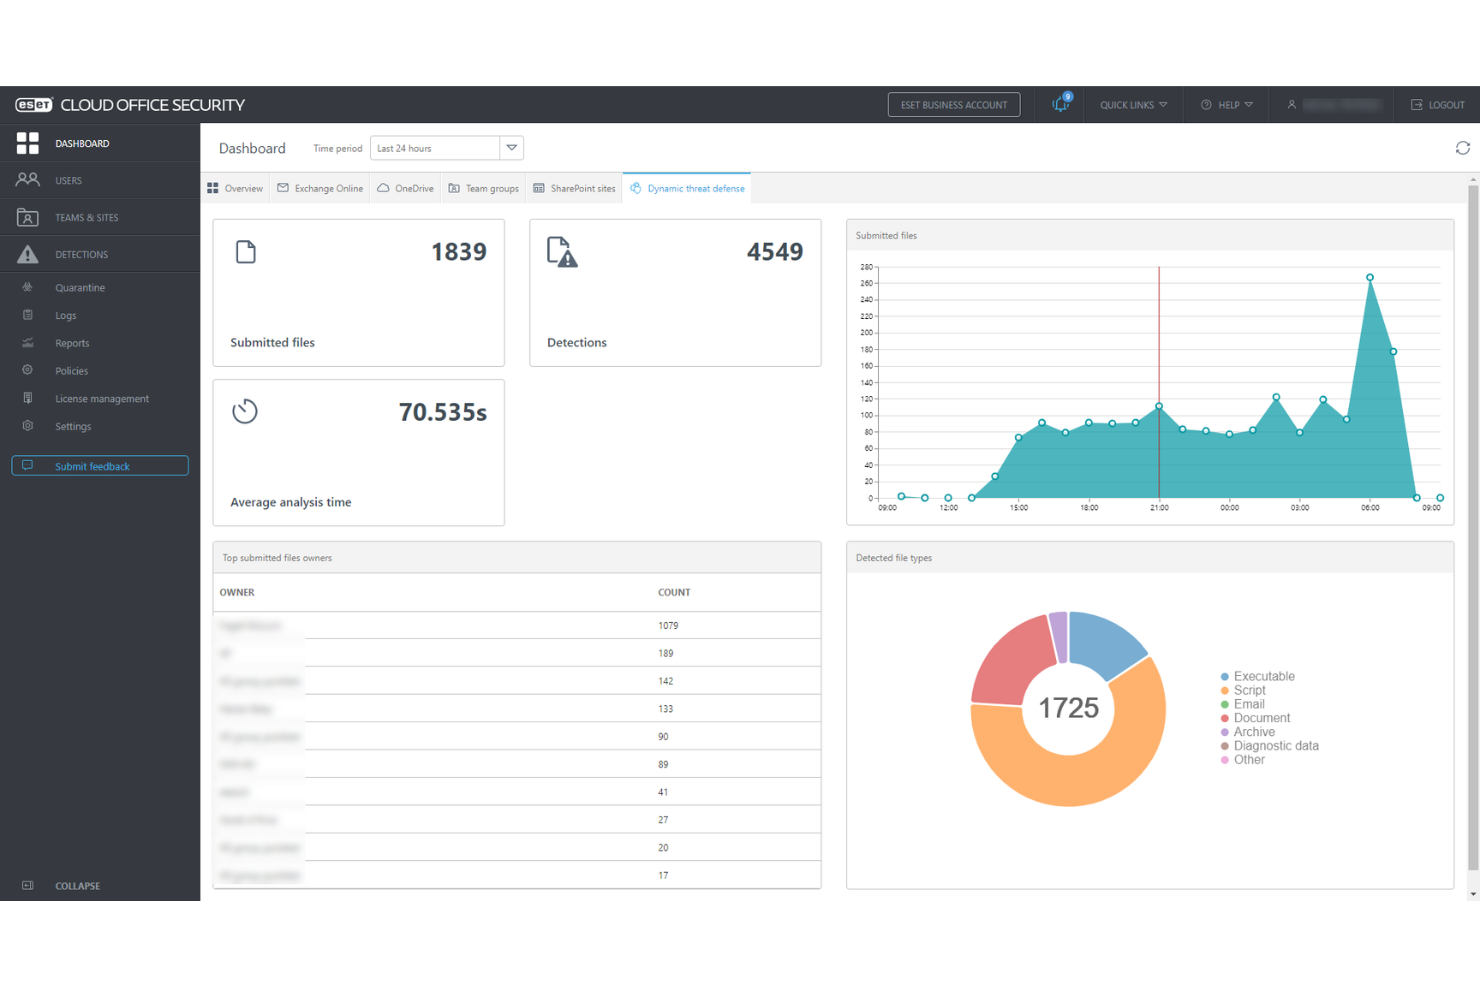Screen dimensions: 1480x987
Task: Click the refresh icon on the dashboard
Action: click(x=1462, y=148)
